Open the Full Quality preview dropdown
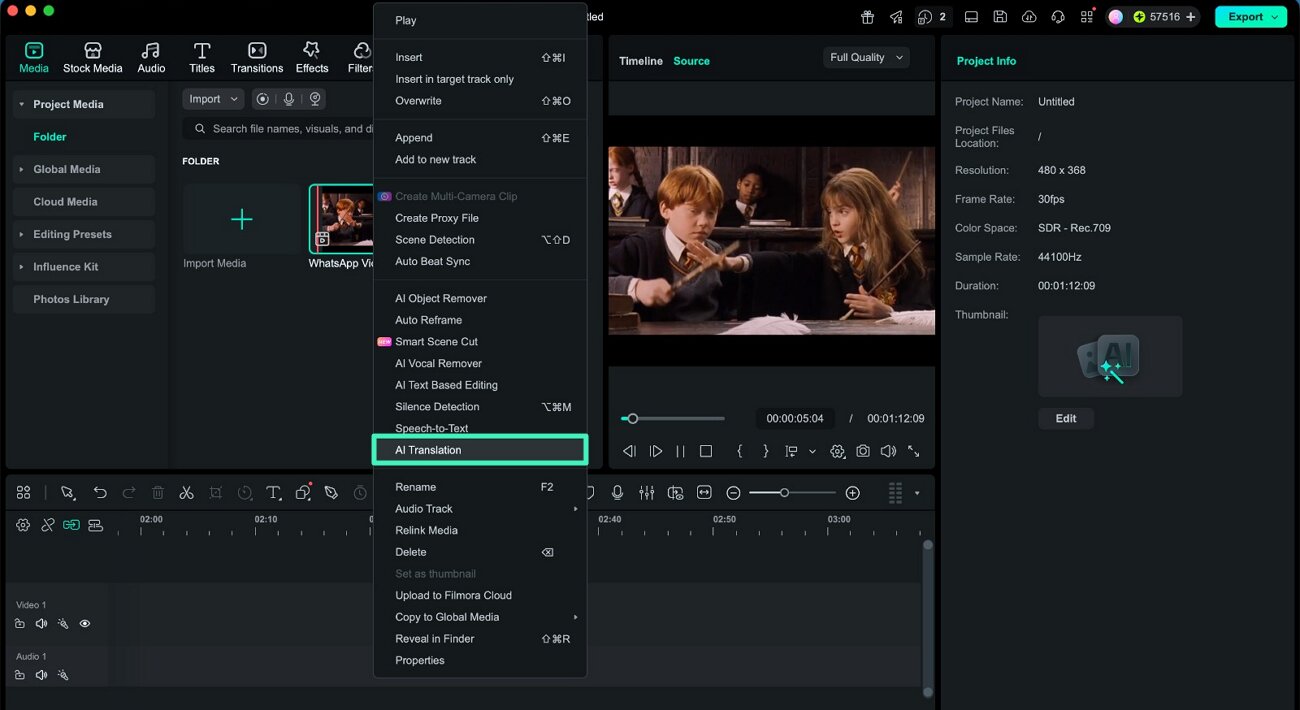Image resolution: width=1300 pixels, height=710 pixels. [866, 57]
